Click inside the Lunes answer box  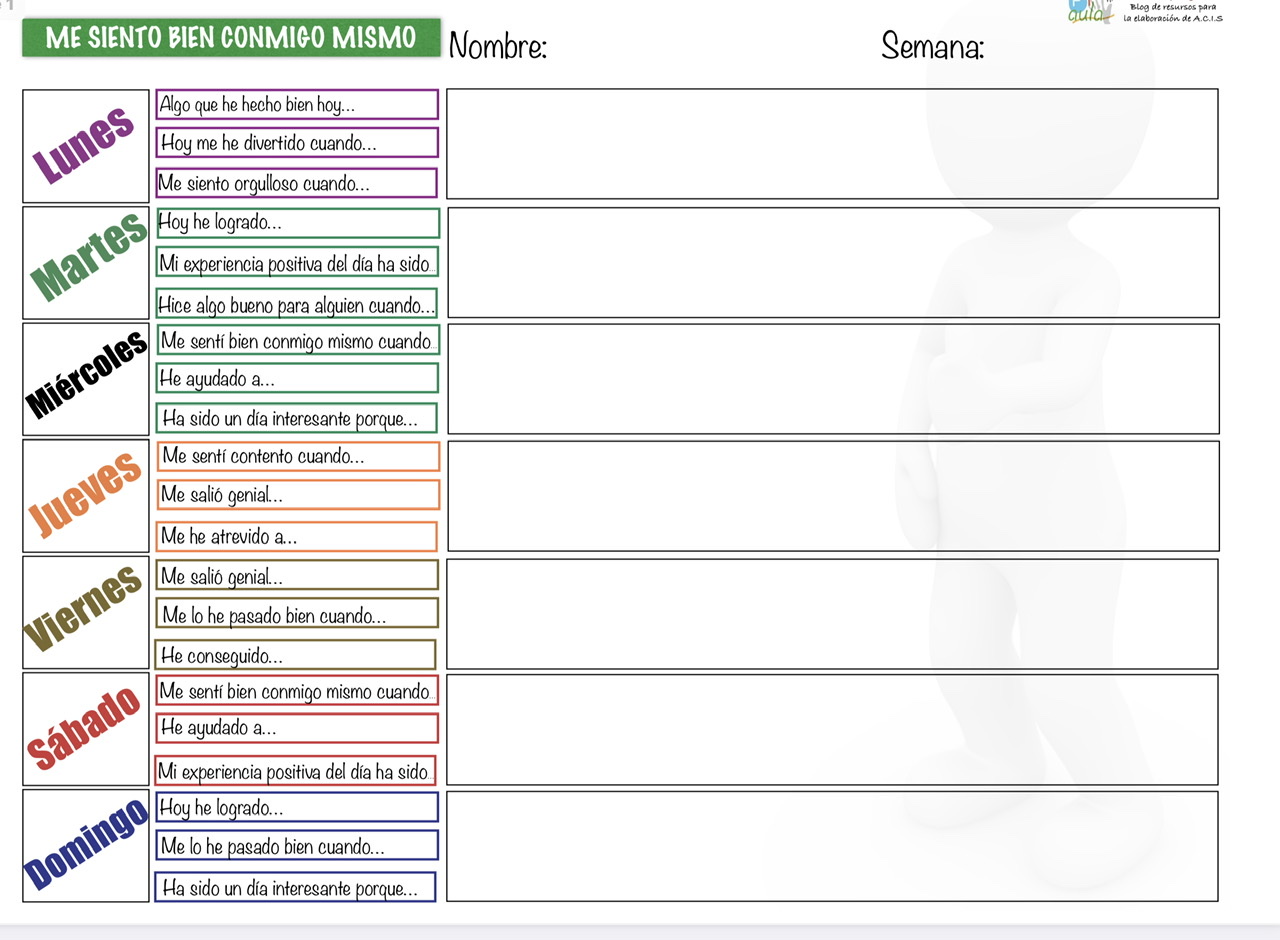832,144
